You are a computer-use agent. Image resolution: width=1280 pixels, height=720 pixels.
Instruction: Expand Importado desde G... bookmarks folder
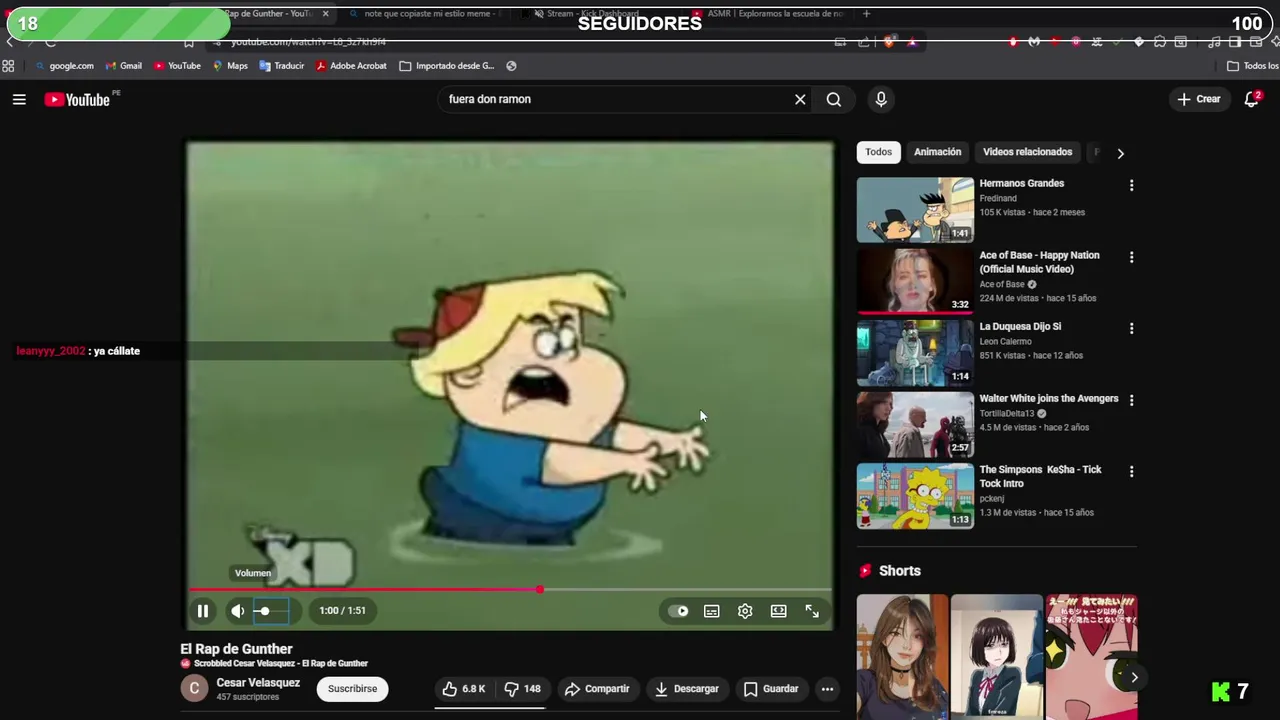tap(446, 66)
